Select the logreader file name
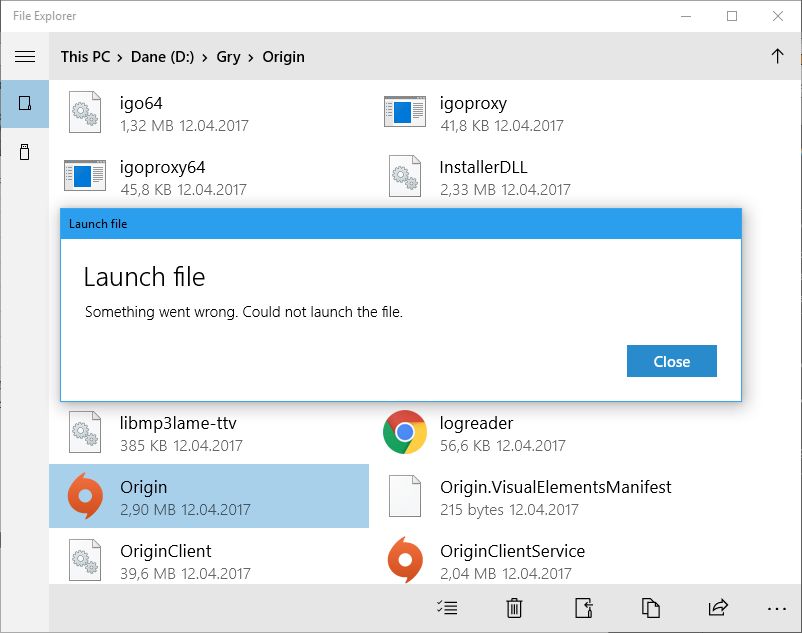This screenshot has width=802, height=633. pos(476,423)
